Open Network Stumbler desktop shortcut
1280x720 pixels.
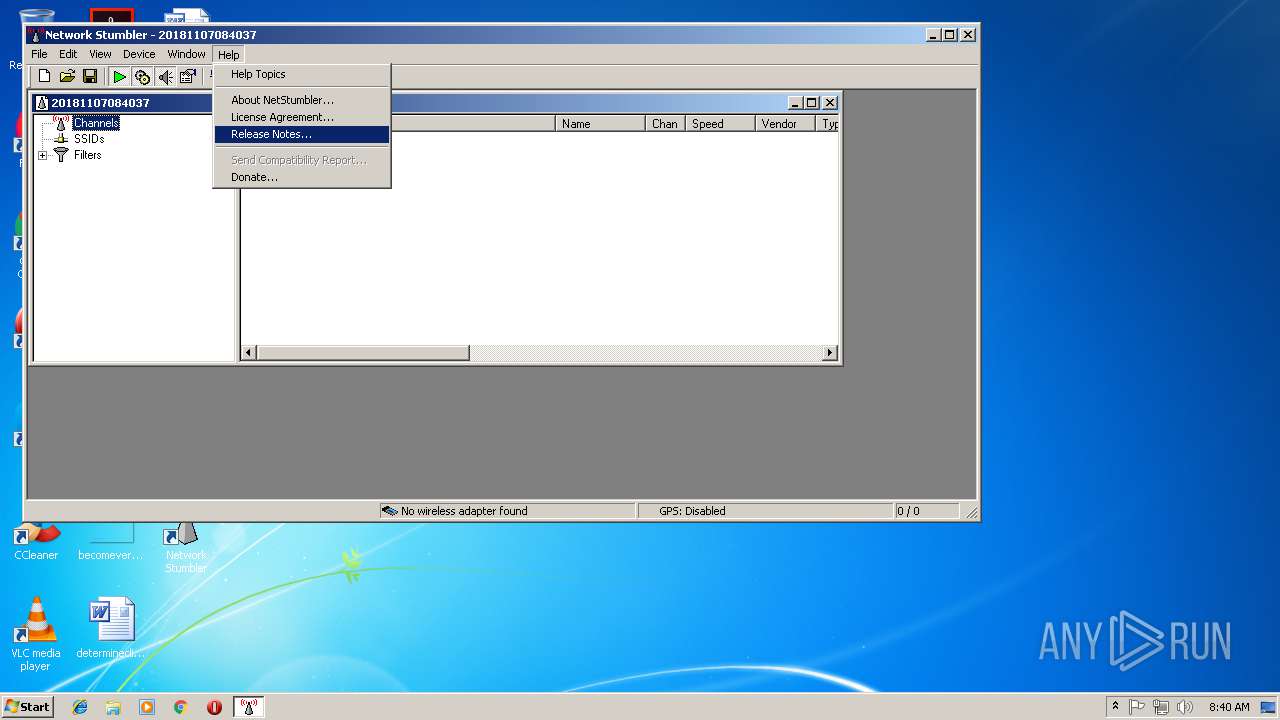(x=186, y=548)
